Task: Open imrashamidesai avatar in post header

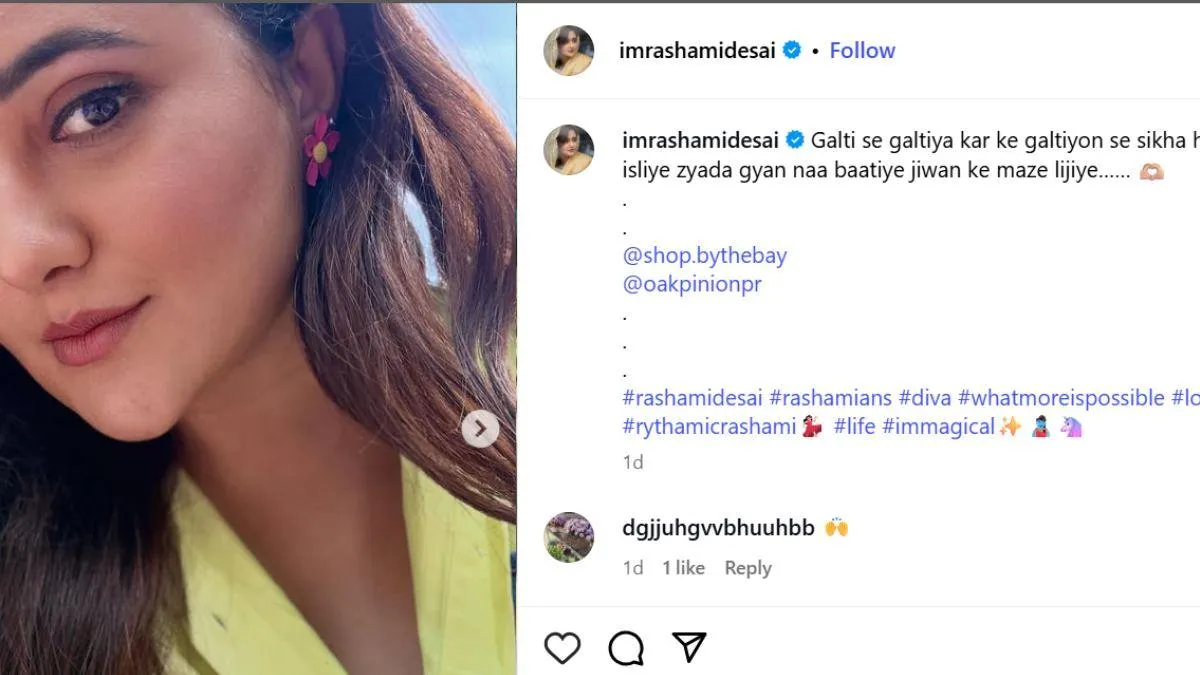Action: coord(568,50)
